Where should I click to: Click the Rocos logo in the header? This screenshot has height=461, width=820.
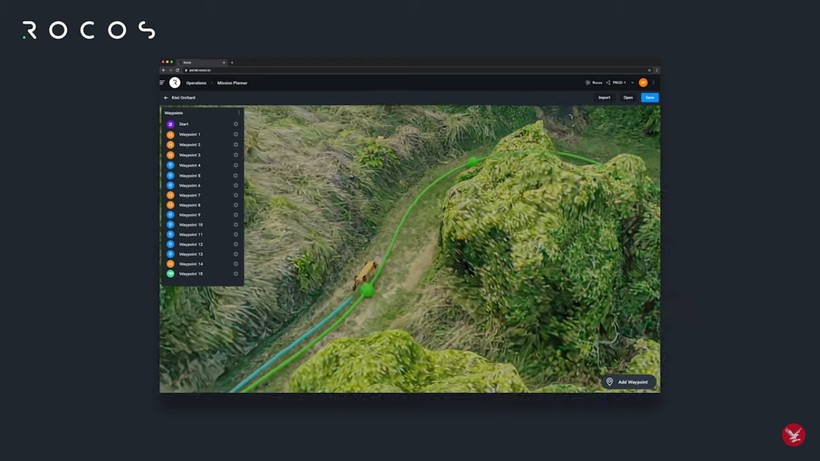pyautogui.click(x=174, y=82)
